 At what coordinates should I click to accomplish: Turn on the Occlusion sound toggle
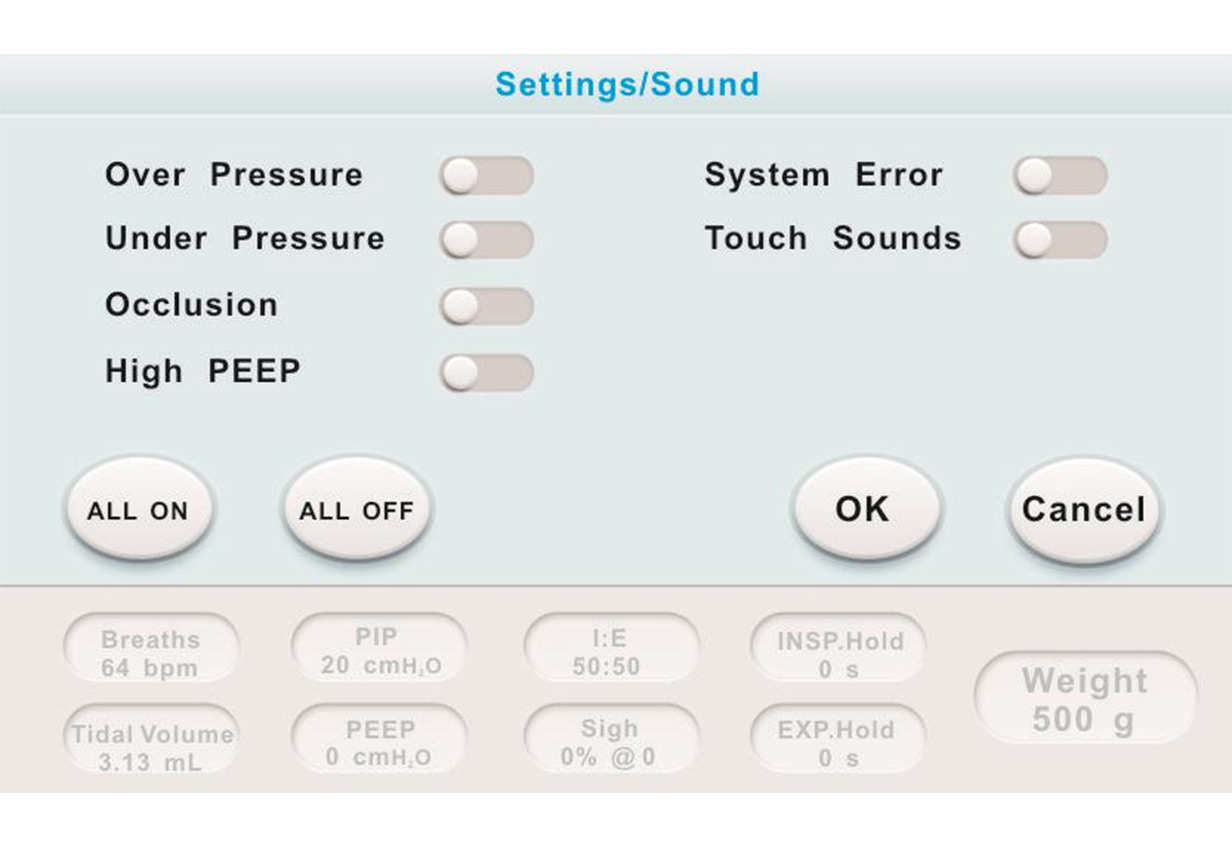tap(486, 306)
